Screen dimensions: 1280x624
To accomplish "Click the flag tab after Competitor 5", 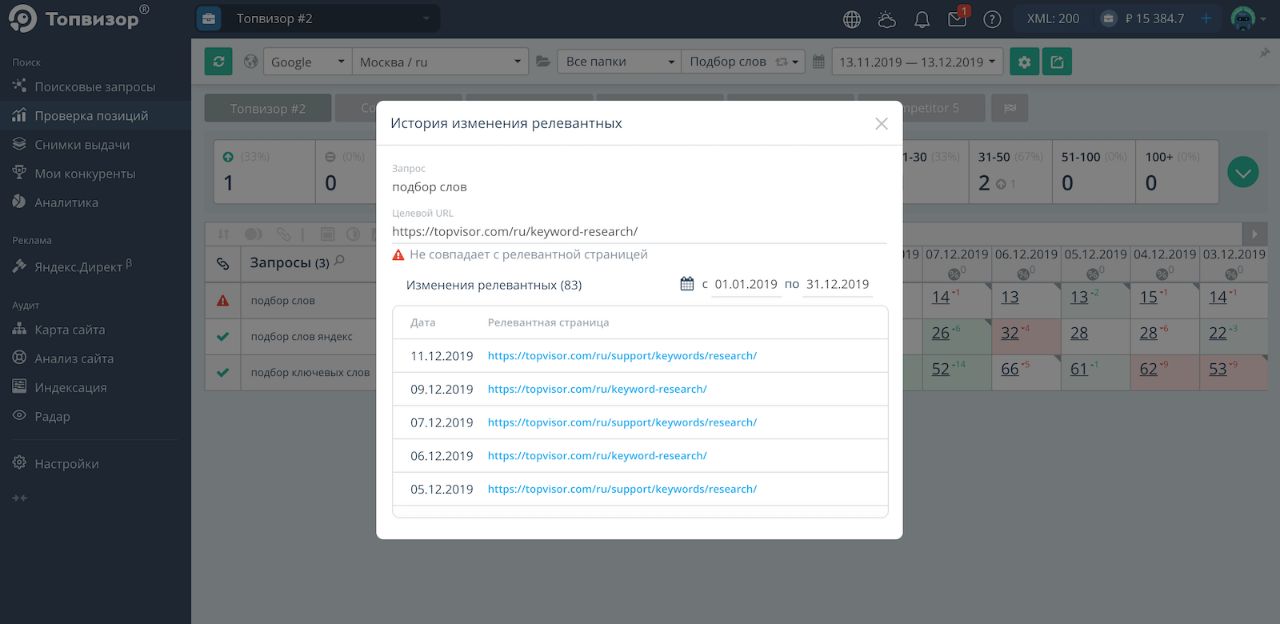I will (1010, 108).
